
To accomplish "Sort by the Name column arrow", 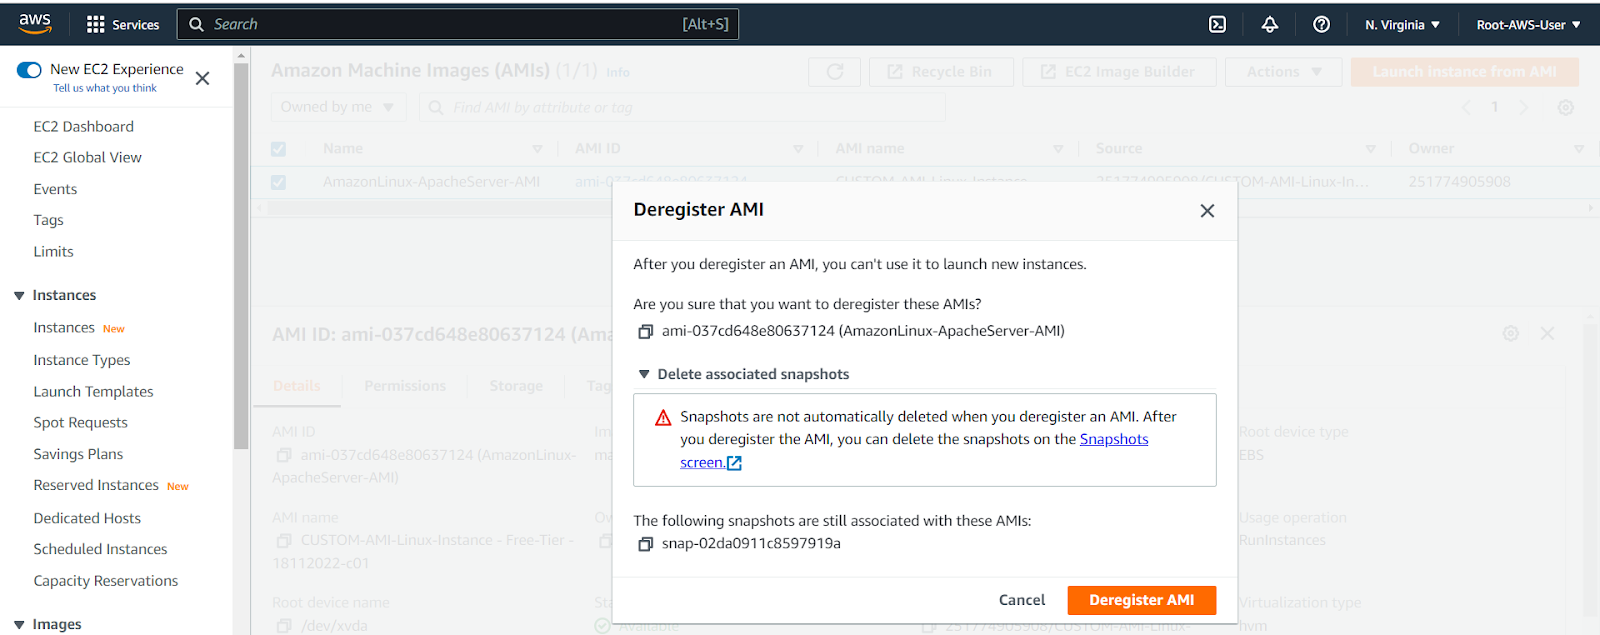I will coord(537,149).
